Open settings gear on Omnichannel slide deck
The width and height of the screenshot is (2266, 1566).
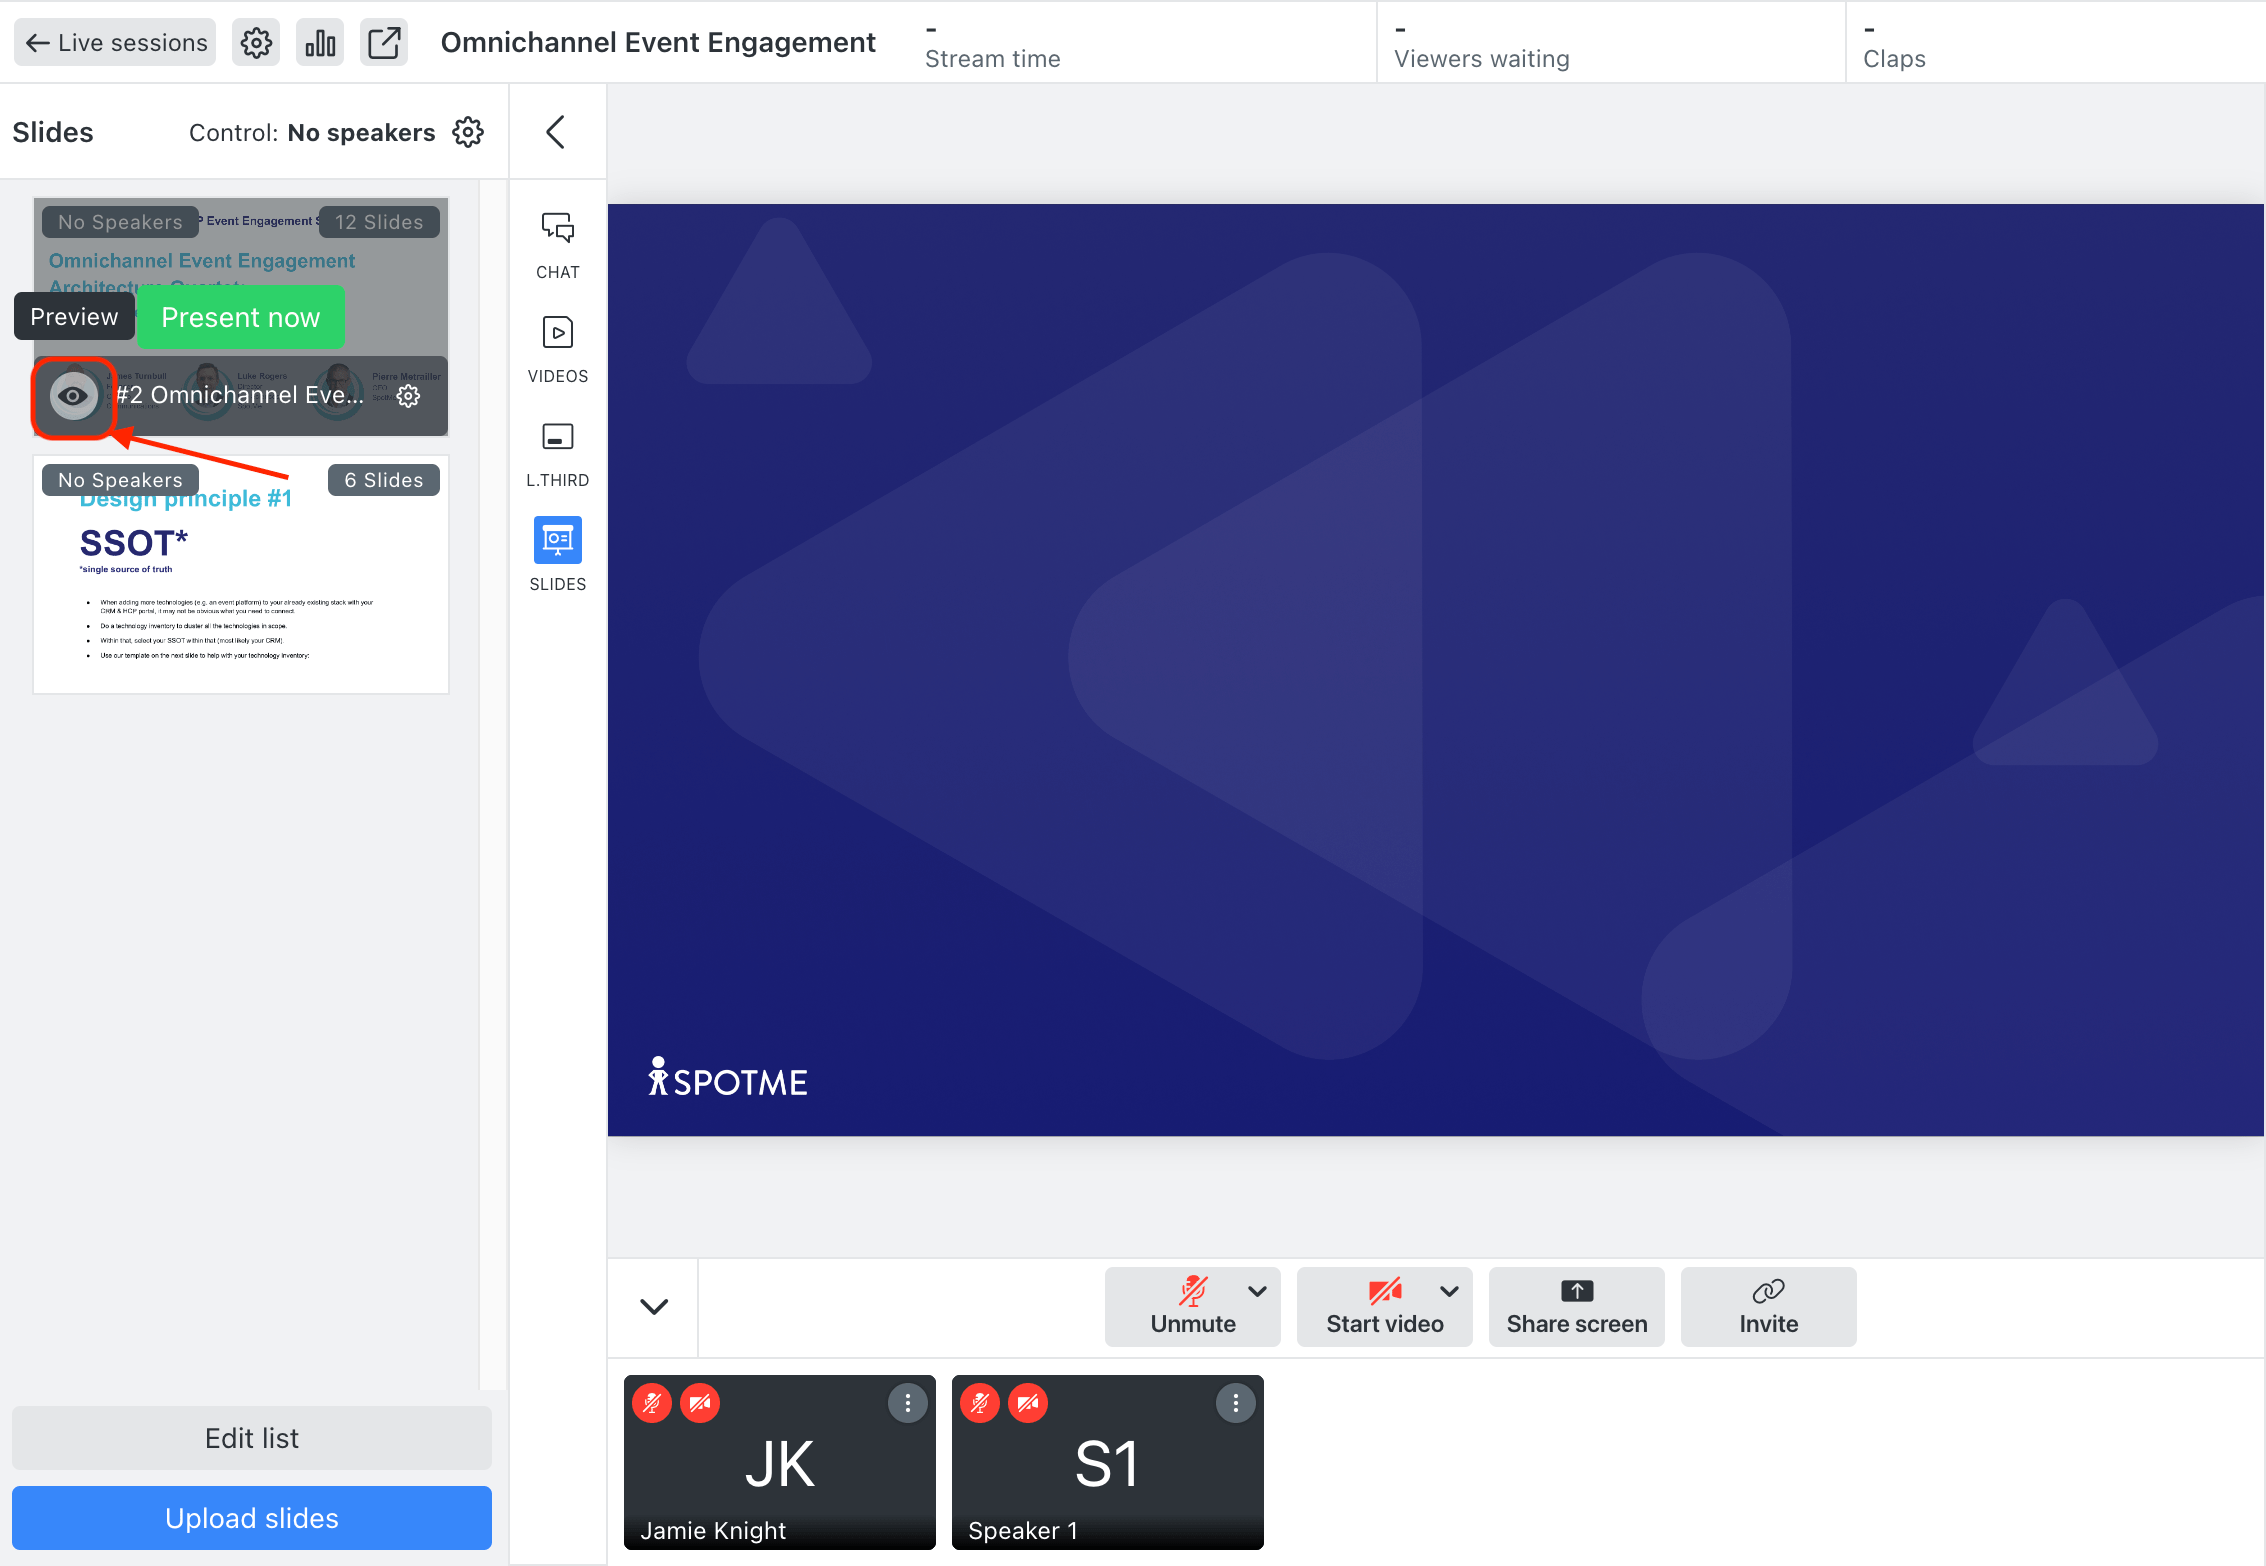409,395
